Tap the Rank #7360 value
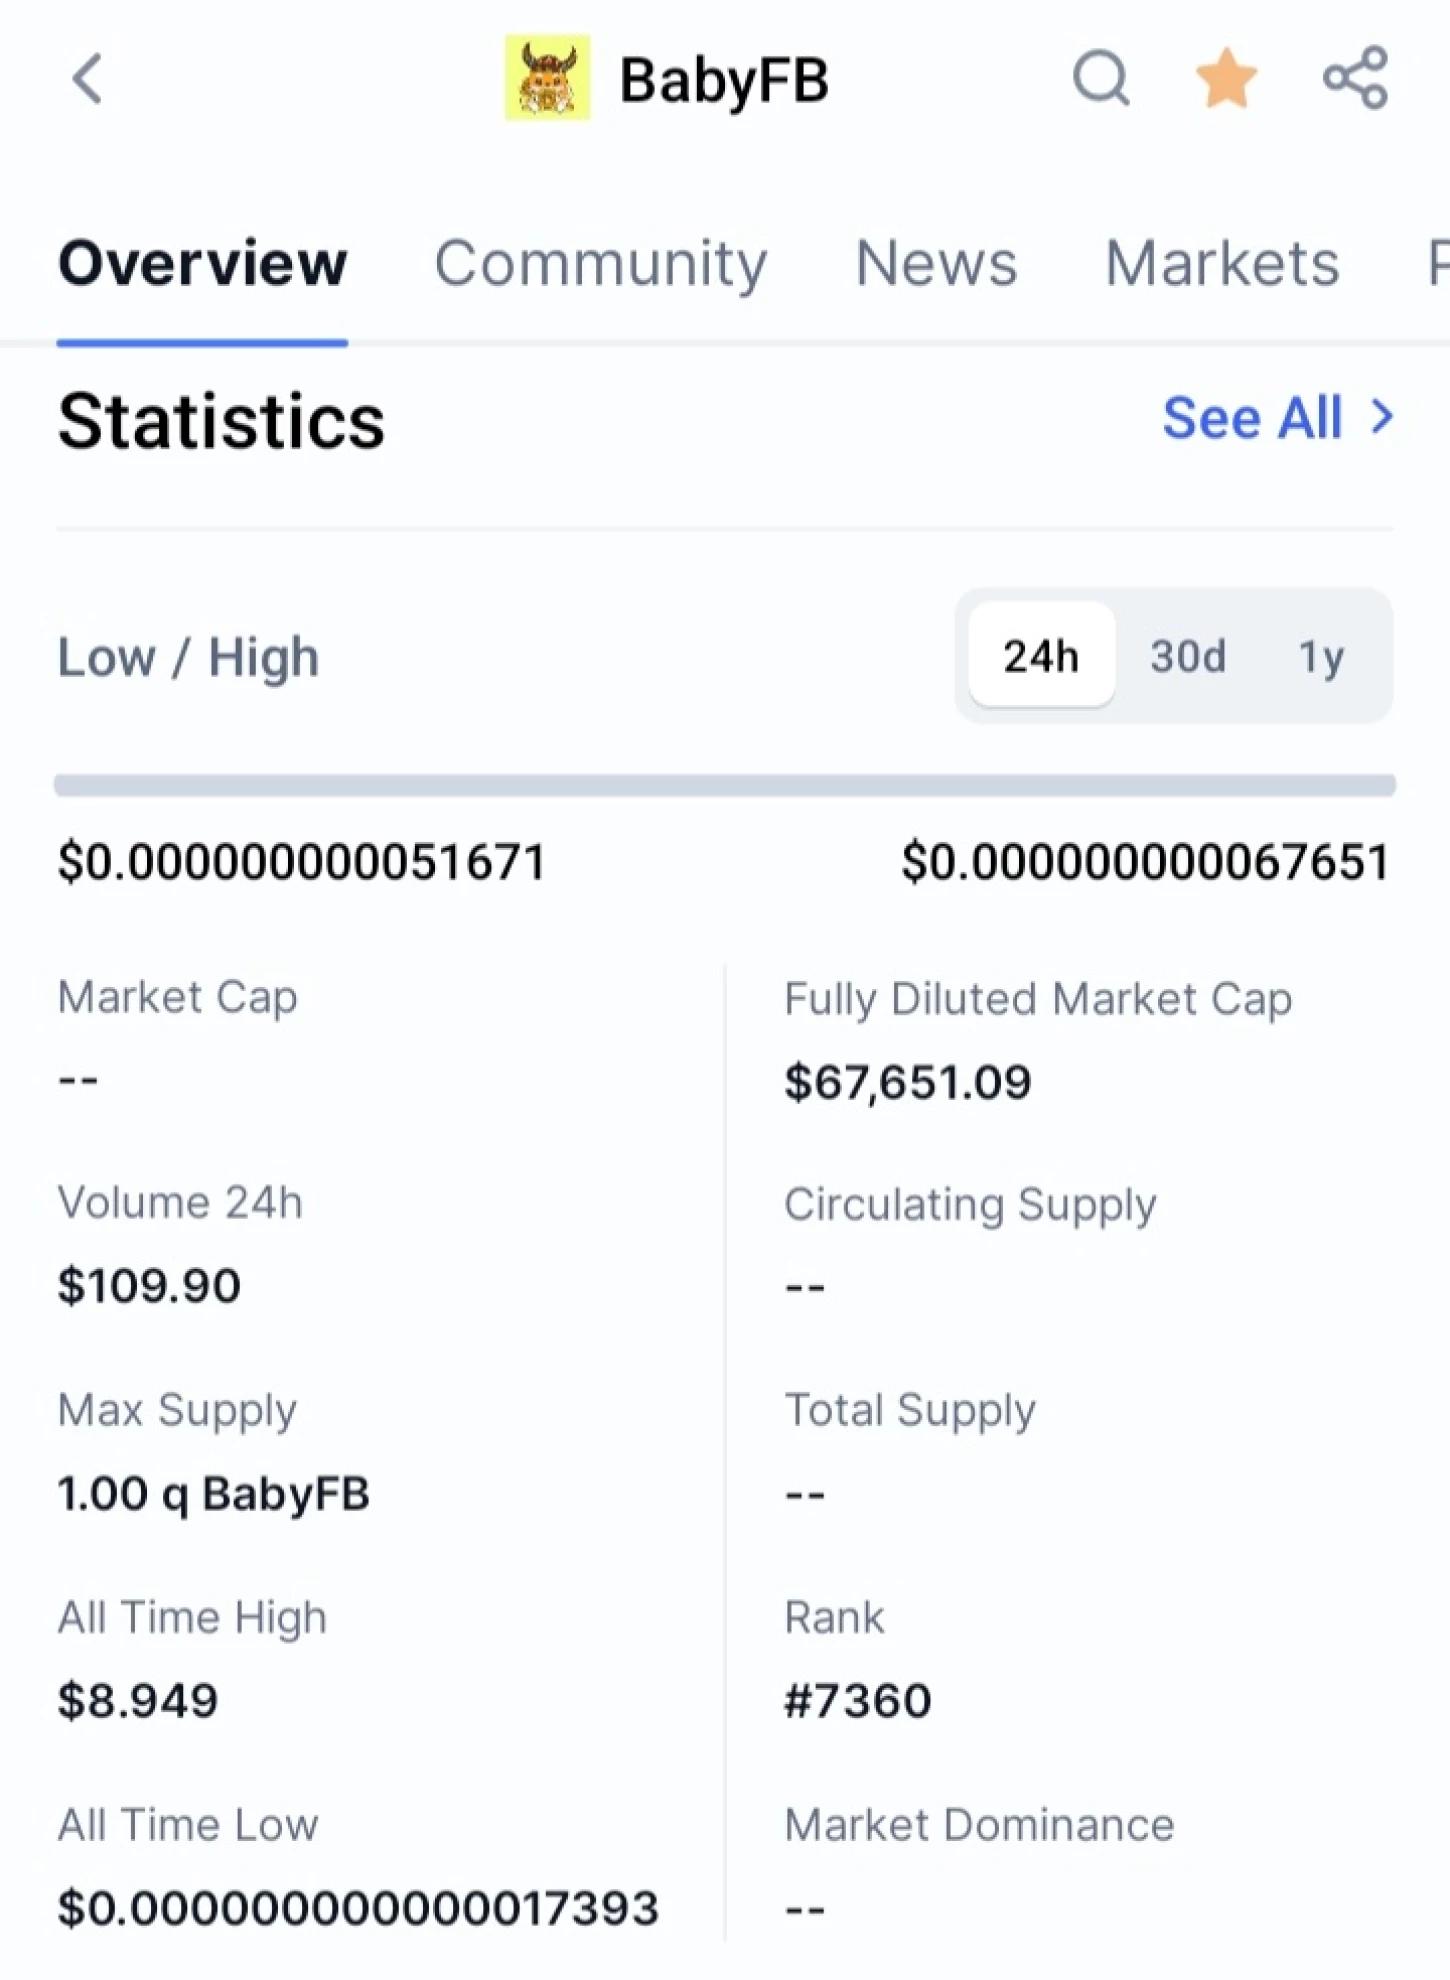Image resolution: width=1450 pixels, height=1980 pixels. (x=858, y=1700)
